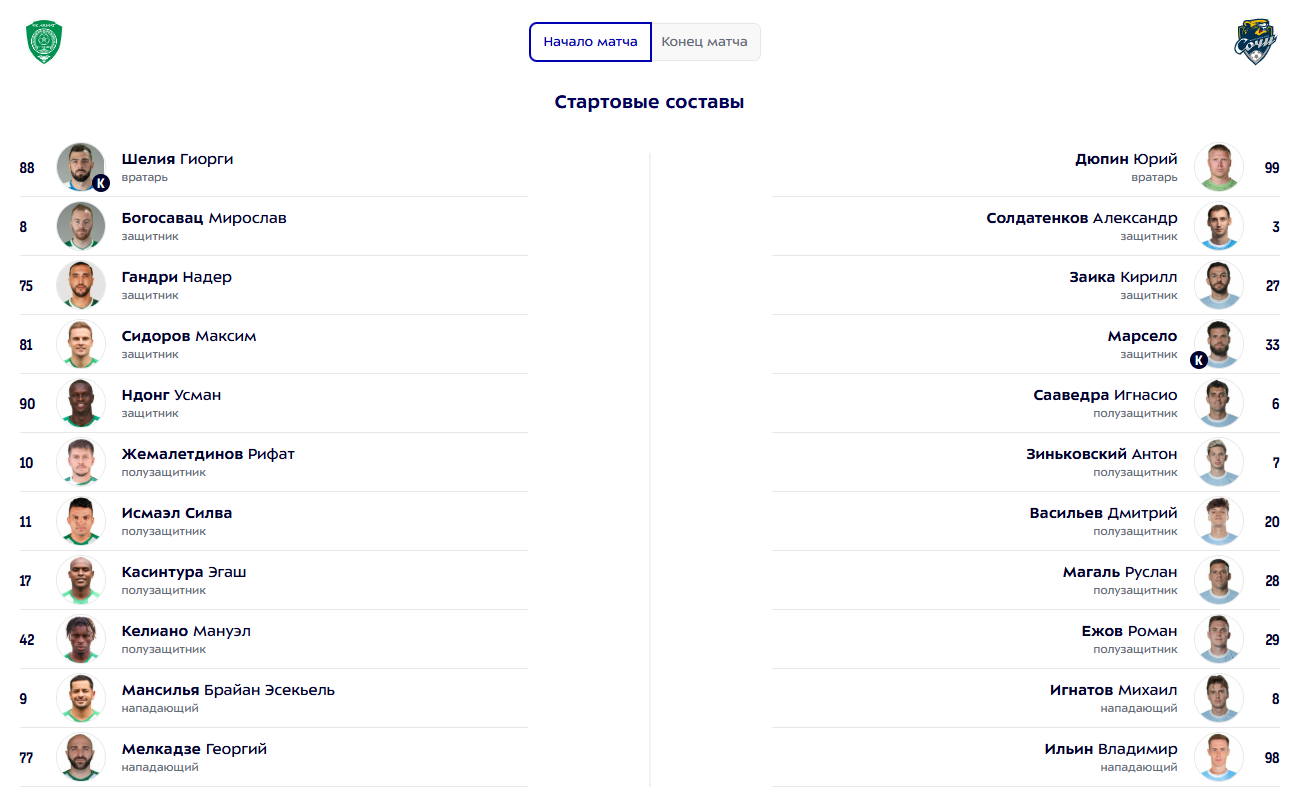The image size is (1298, 797).
Task: Open Богосавац Мирослав's player photo
Action: pos(81,226)
